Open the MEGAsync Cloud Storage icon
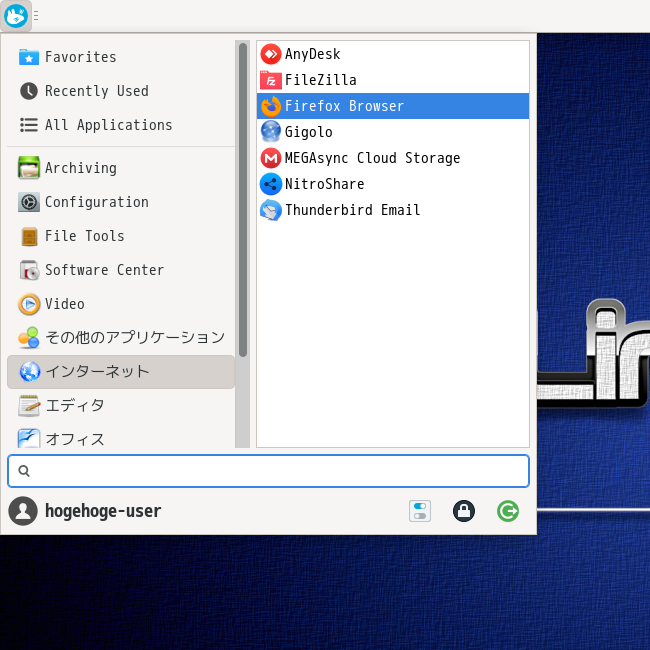Image resolution: width=650 pixels, height=650 pixels. click(x=271, y=158)
